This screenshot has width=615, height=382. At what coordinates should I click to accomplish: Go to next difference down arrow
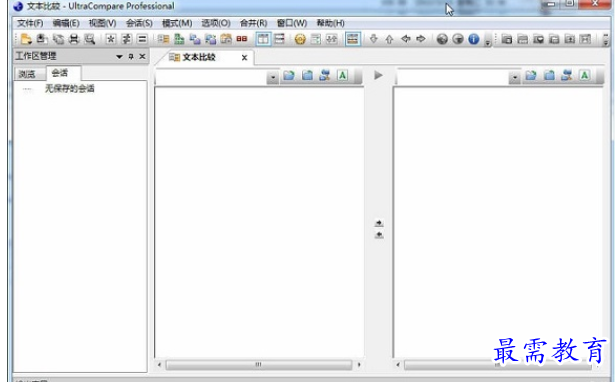tap(373, 39)
